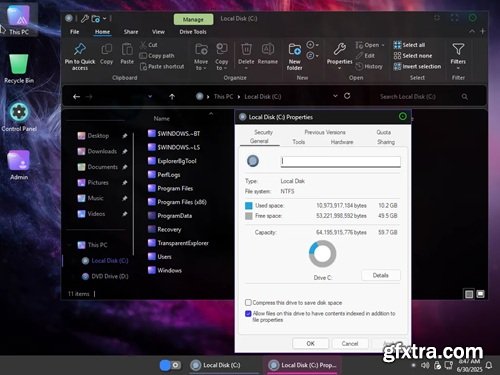
Task: Click Copy path in Clipboard group
Action: tap(157, 56)
